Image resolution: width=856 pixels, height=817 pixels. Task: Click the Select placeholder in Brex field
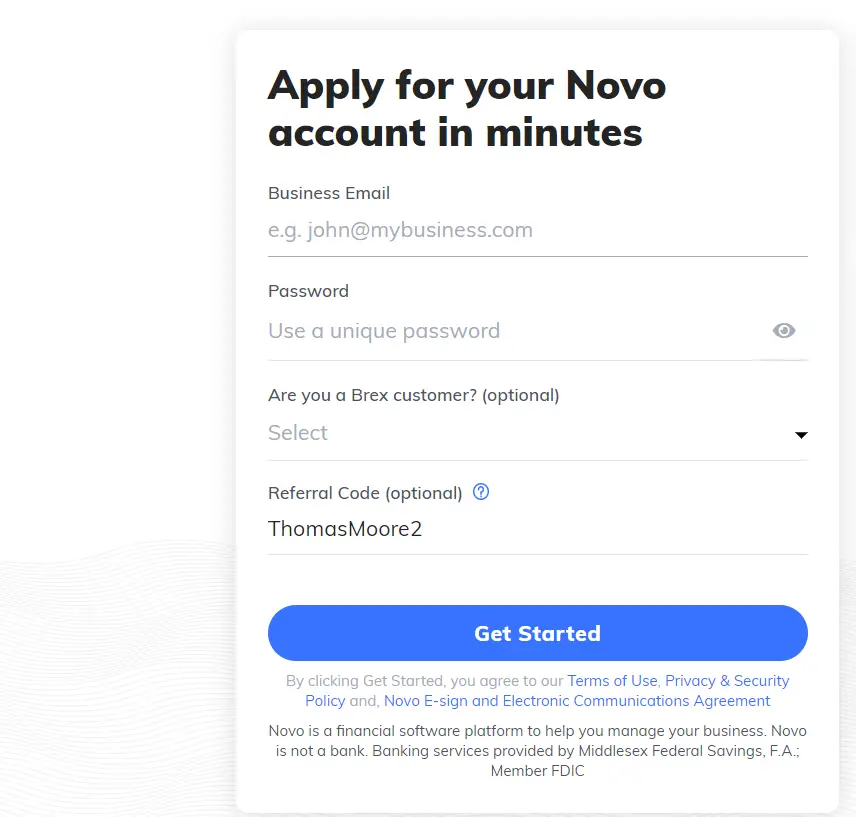point(298,433)
